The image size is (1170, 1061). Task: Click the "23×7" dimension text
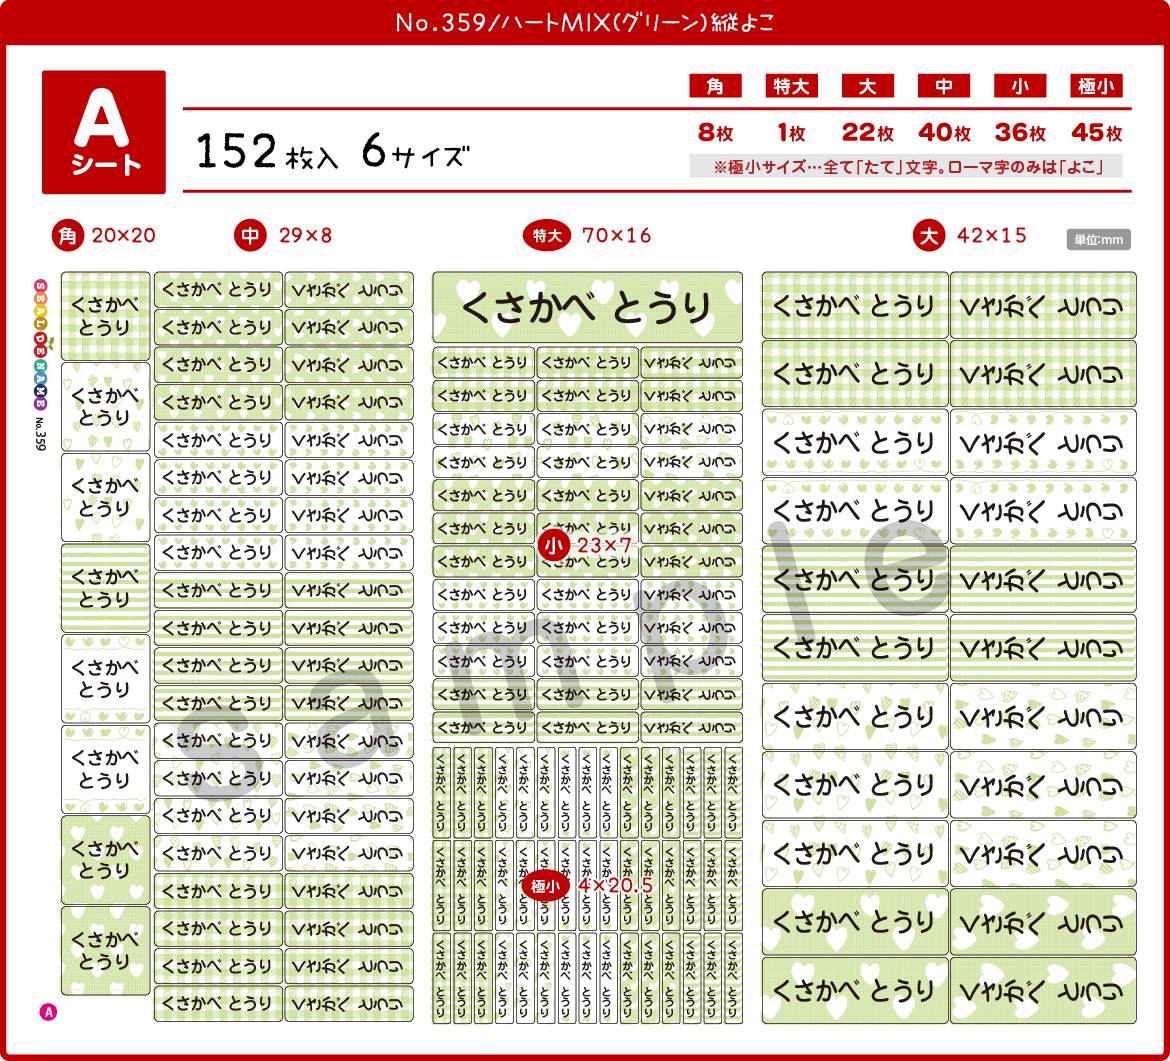point(604,545)
